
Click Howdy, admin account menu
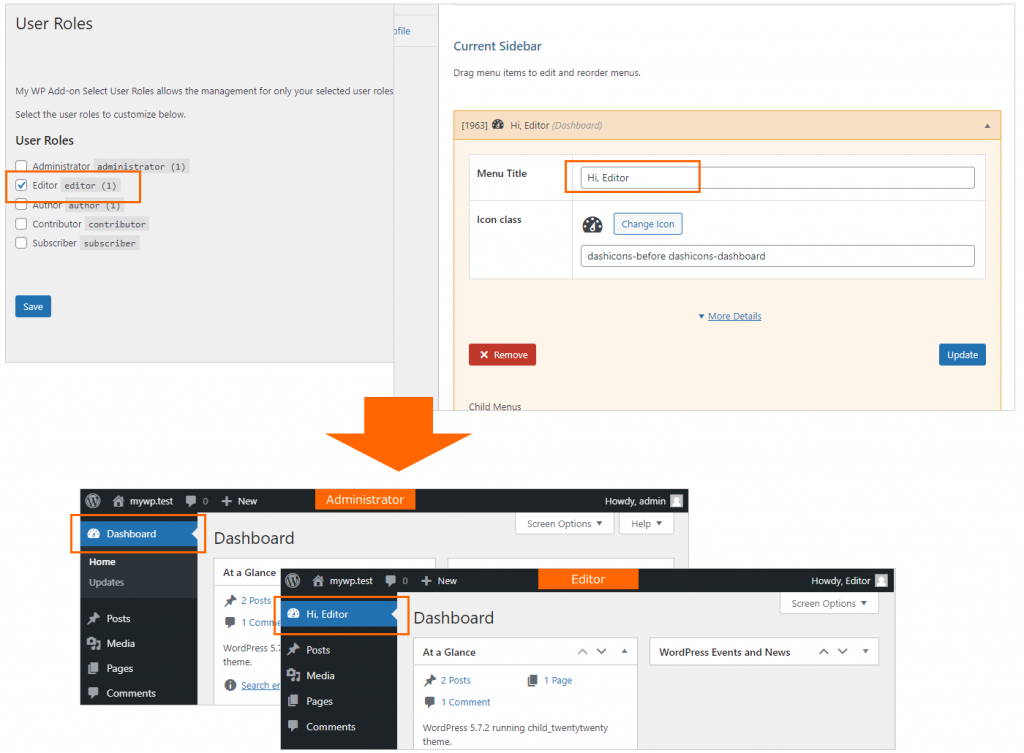[x=643, y=501]
